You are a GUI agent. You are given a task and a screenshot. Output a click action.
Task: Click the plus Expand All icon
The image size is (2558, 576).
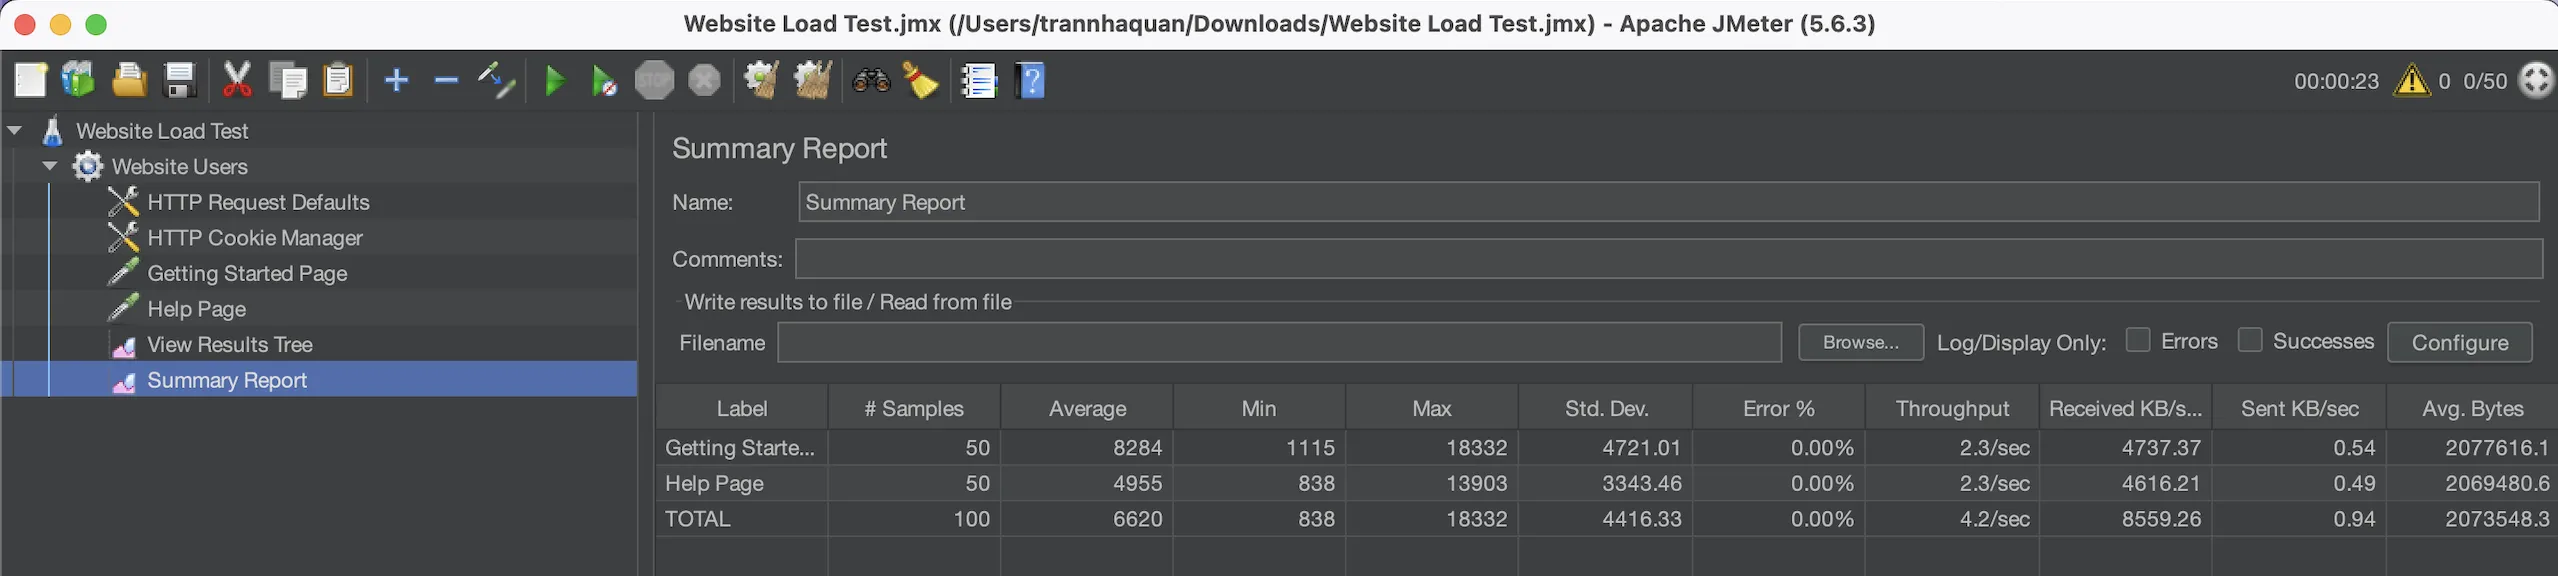[397, 81]
